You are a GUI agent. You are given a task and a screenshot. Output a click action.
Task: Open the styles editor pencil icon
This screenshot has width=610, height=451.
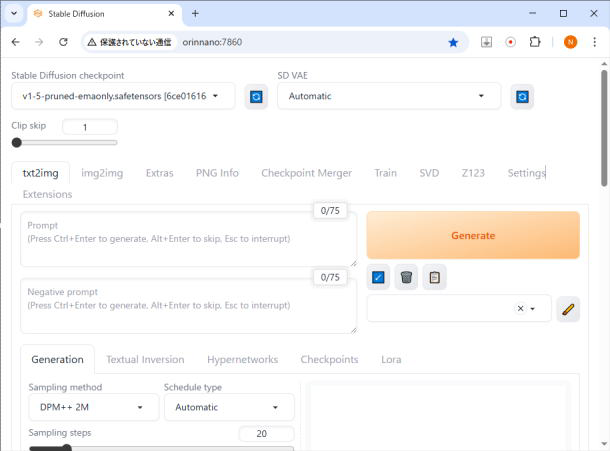[567, 309]
